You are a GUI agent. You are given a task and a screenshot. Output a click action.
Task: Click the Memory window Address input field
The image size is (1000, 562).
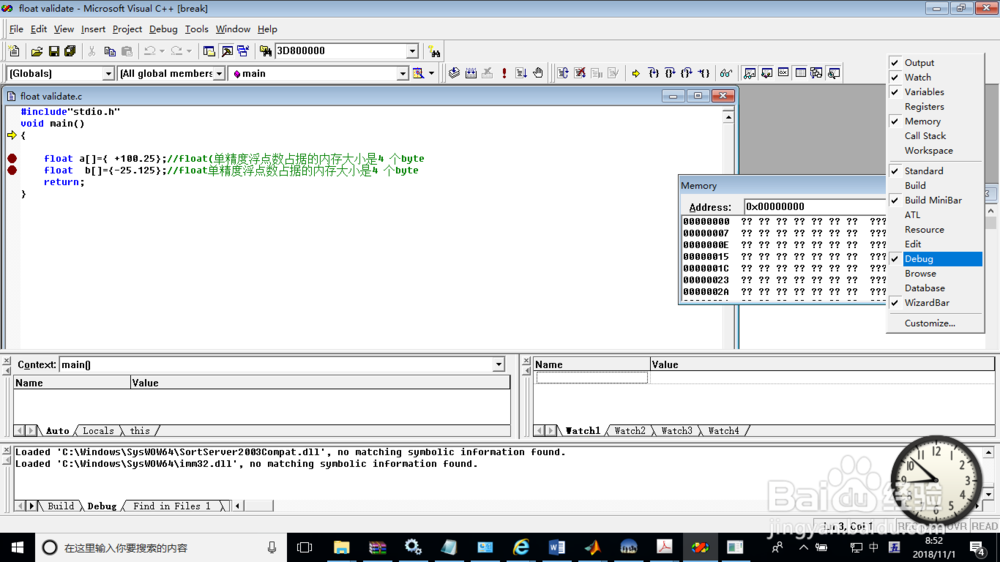(x=815, y=207)
